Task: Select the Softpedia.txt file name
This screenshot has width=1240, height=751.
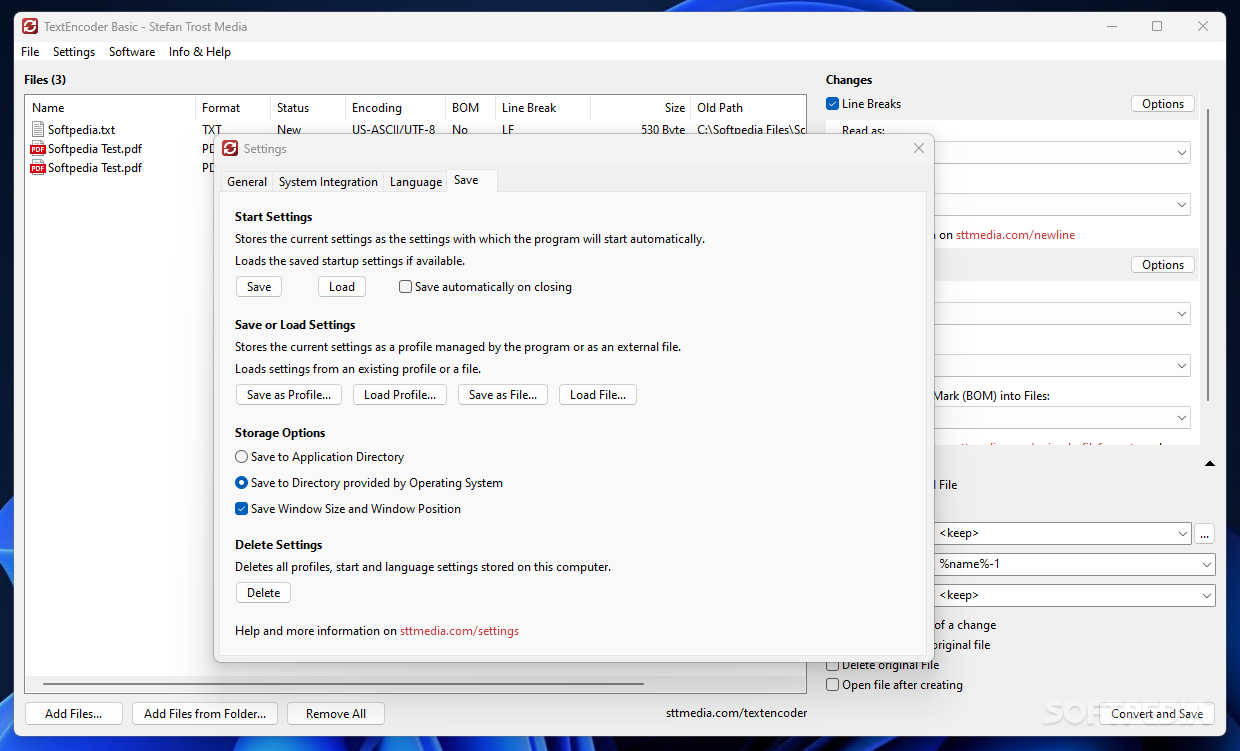Action: pos(82,130)
